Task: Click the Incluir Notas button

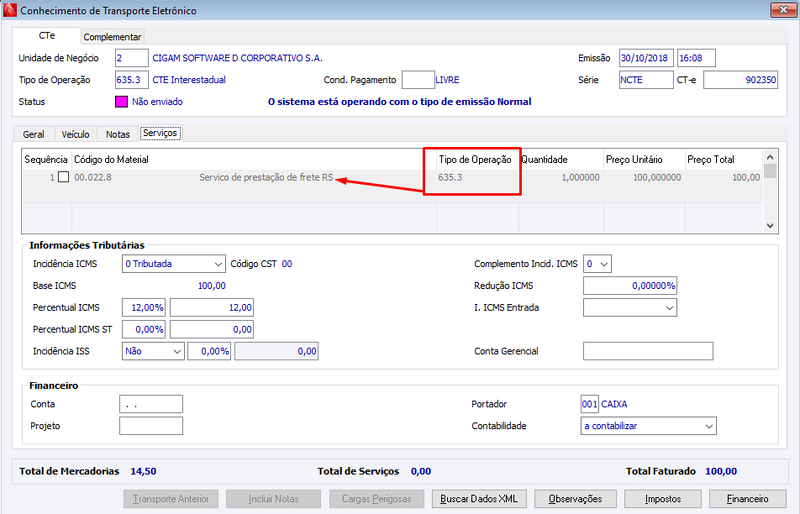Action: tap(273, 499)
